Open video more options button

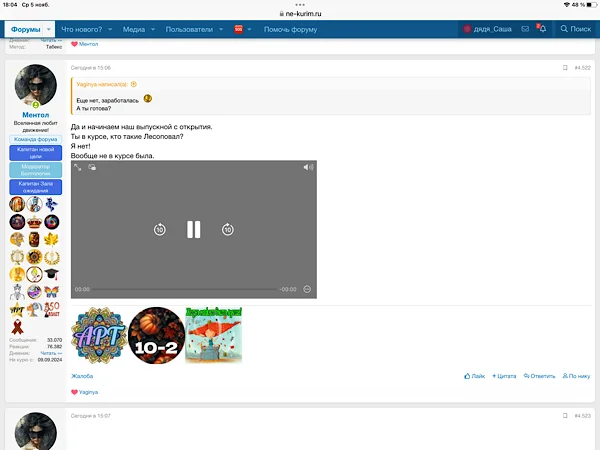pyautogui.click(x=307, y=289)
